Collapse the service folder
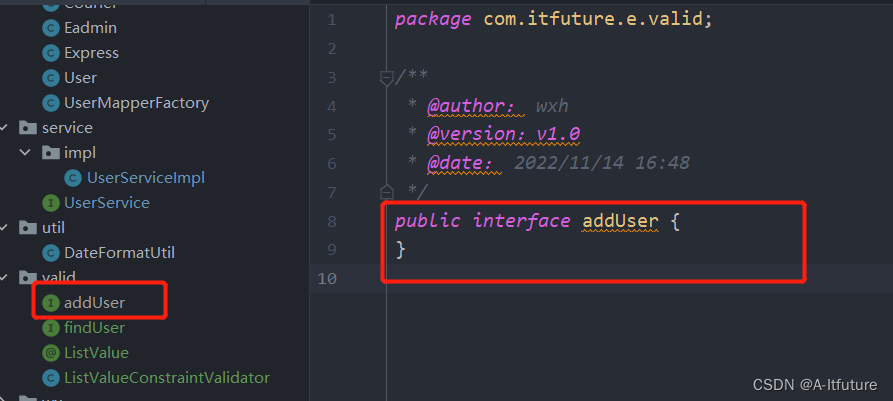Viewport: 893px width, 401px height. click(6, 128)
